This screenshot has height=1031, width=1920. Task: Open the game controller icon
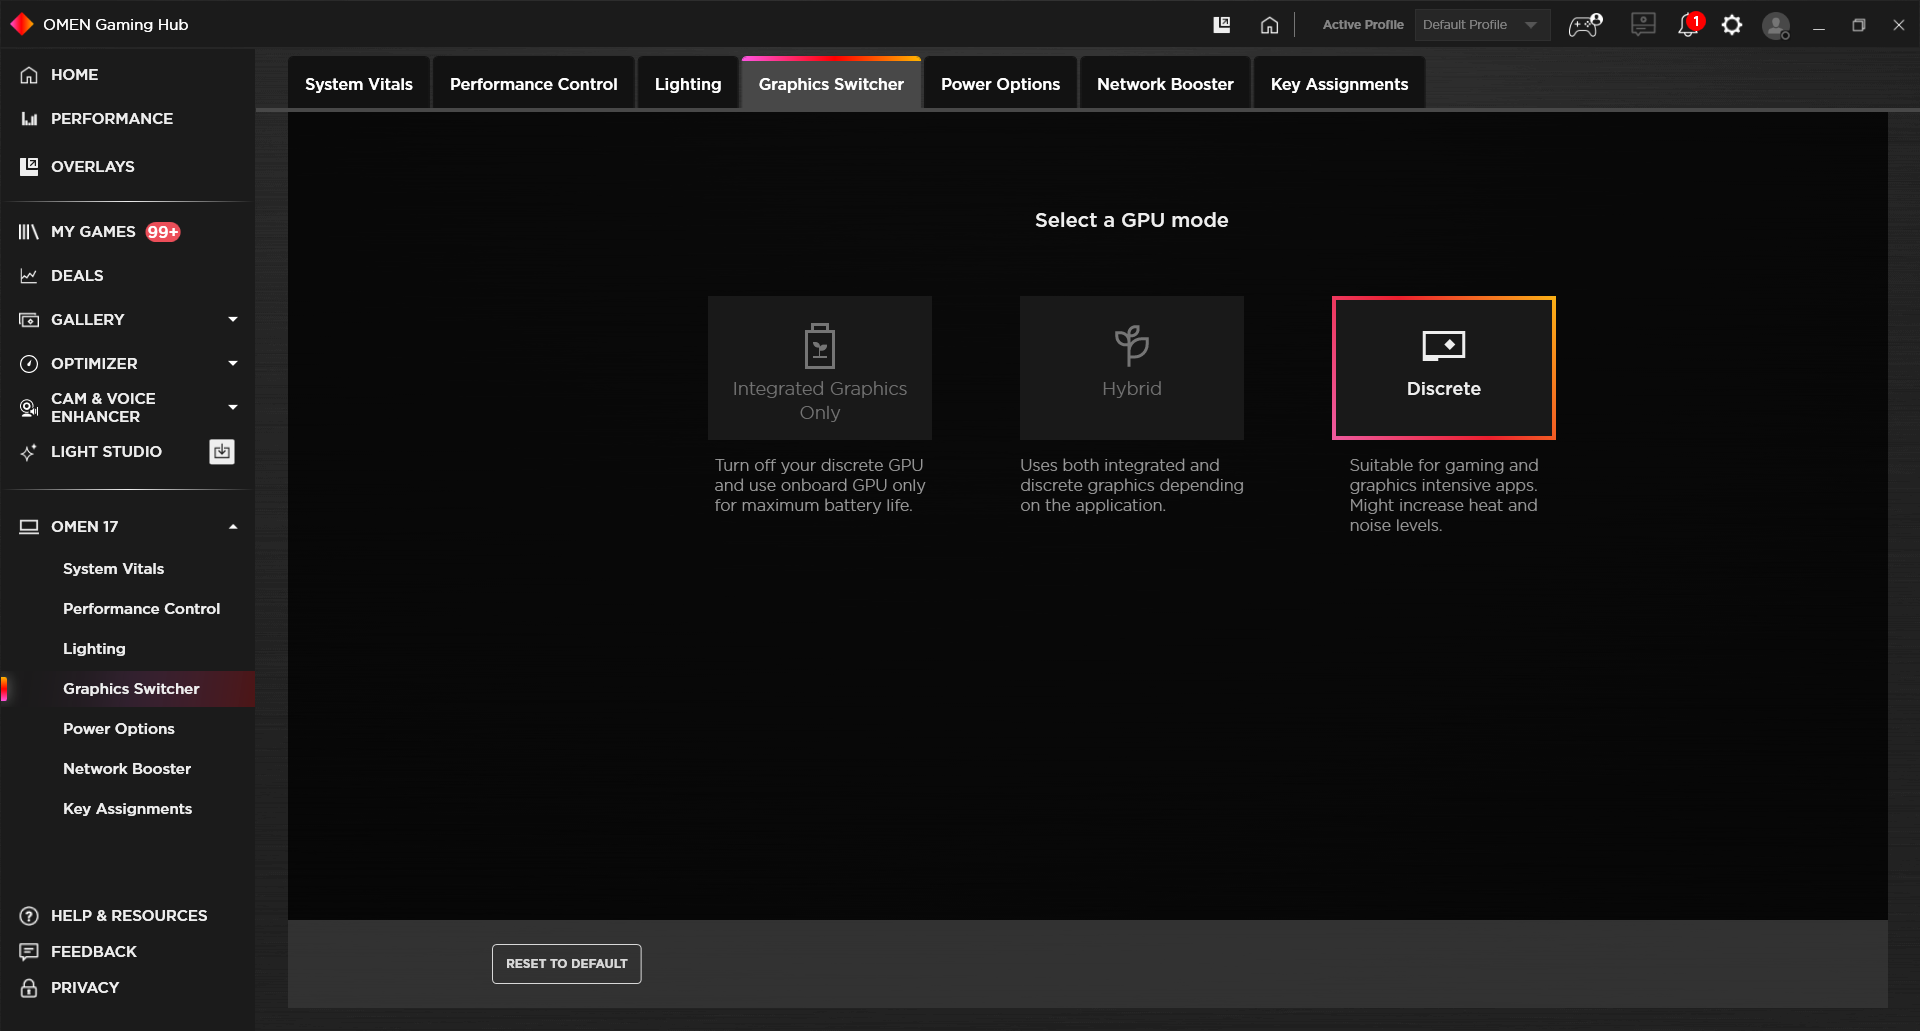[x=1585, y=25]
